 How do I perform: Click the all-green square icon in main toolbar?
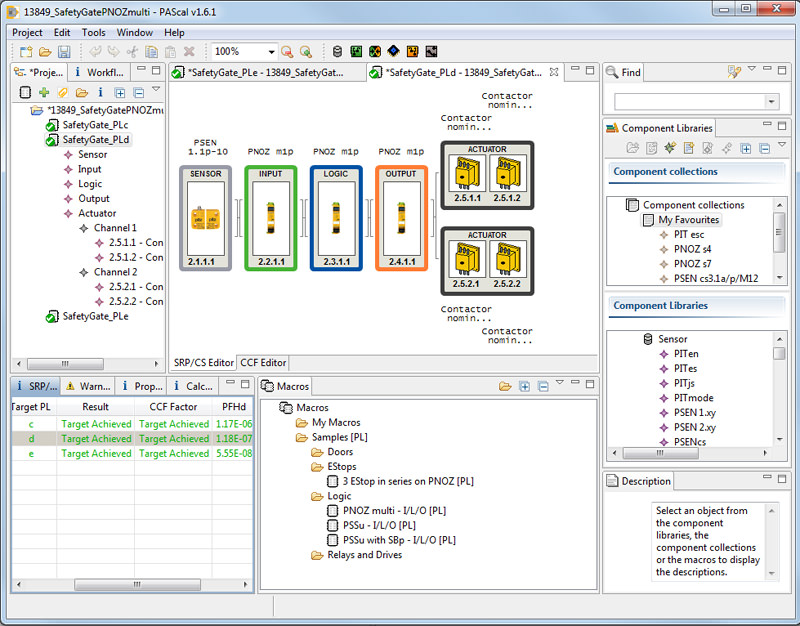coord(356,52)
